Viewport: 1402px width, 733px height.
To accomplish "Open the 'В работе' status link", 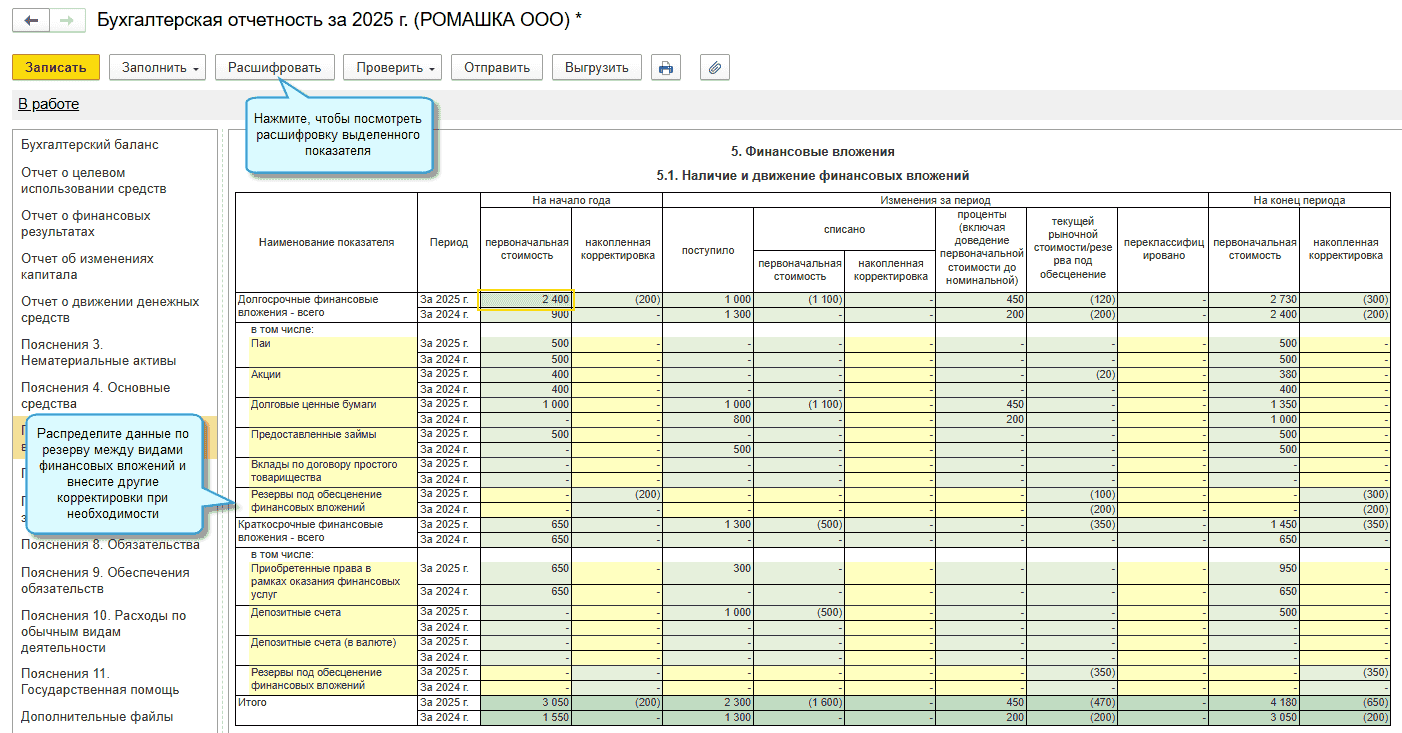I will (x=48, y=104).
